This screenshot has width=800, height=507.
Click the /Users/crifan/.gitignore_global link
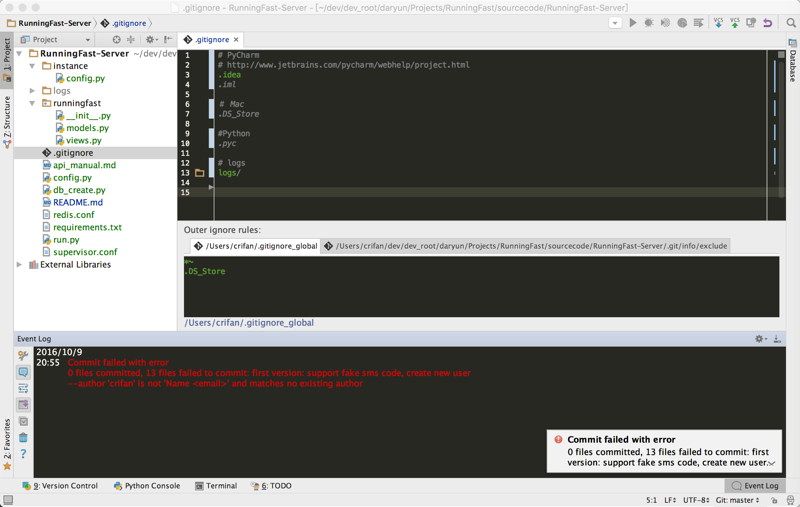pos(249,322)
